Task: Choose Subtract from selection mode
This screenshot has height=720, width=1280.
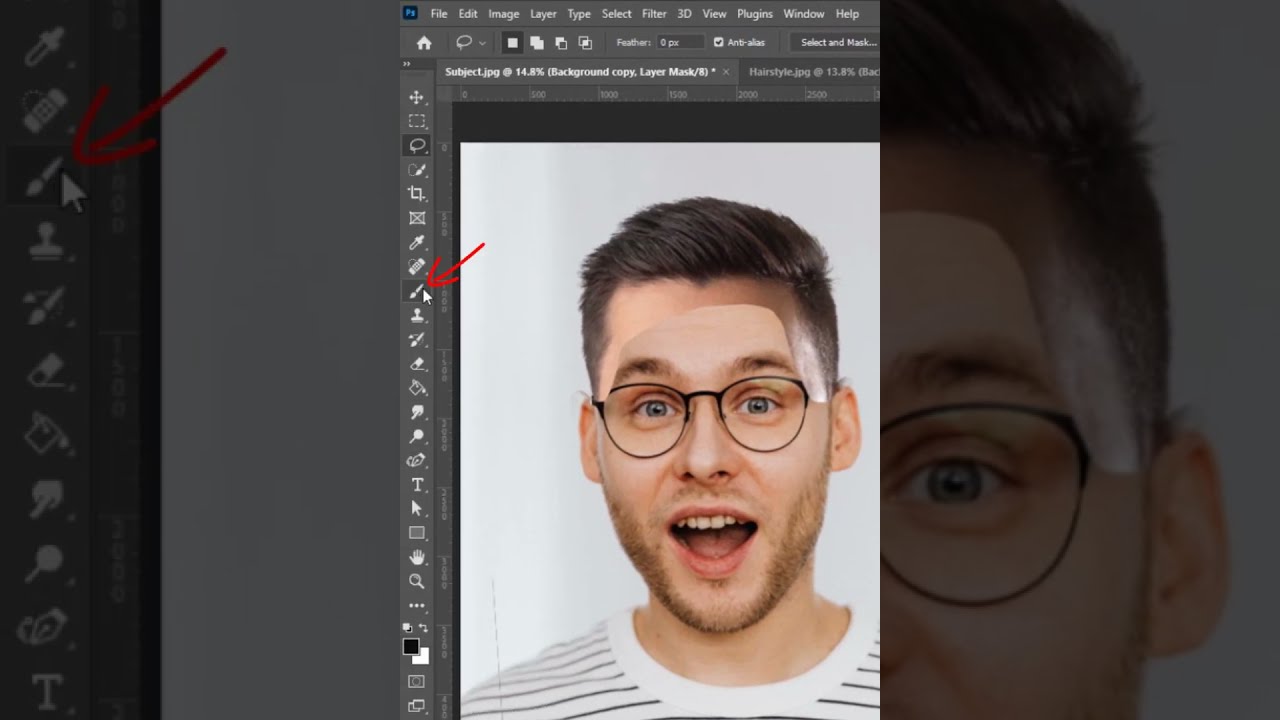Action: click(x=561, y=43)
